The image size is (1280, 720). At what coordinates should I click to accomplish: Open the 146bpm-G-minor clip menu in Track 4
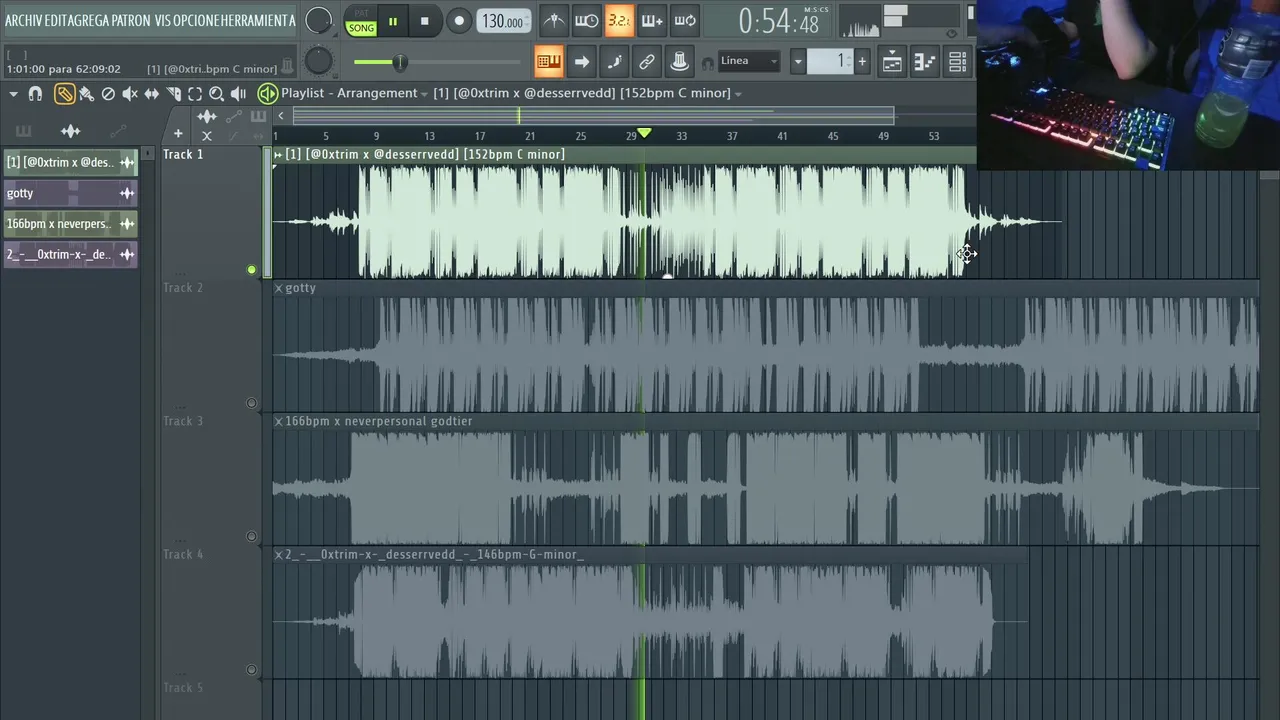point(279,555)
